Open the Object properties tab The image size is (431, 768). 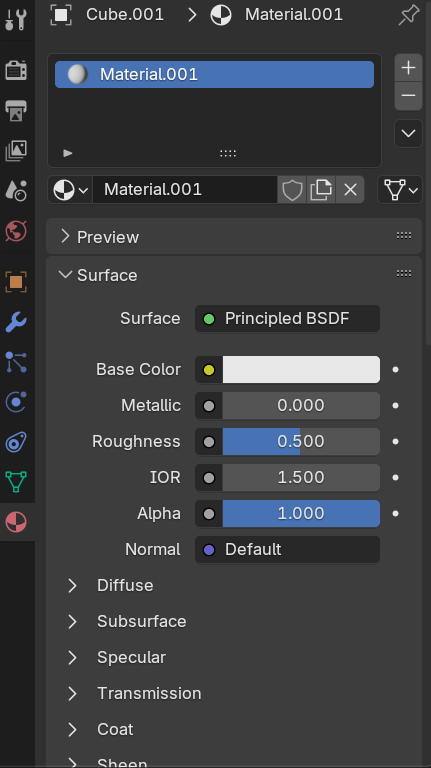click(16, 282)
